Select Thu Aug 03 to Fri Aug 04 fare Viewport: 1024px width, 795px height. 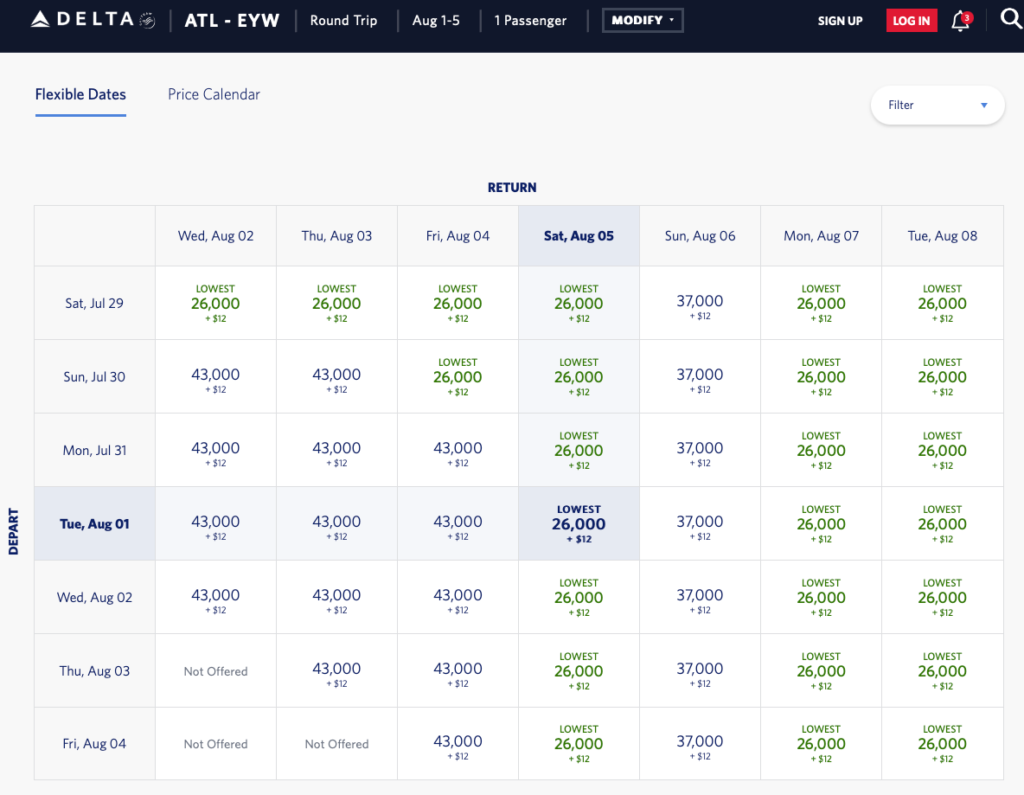[457, 671]
